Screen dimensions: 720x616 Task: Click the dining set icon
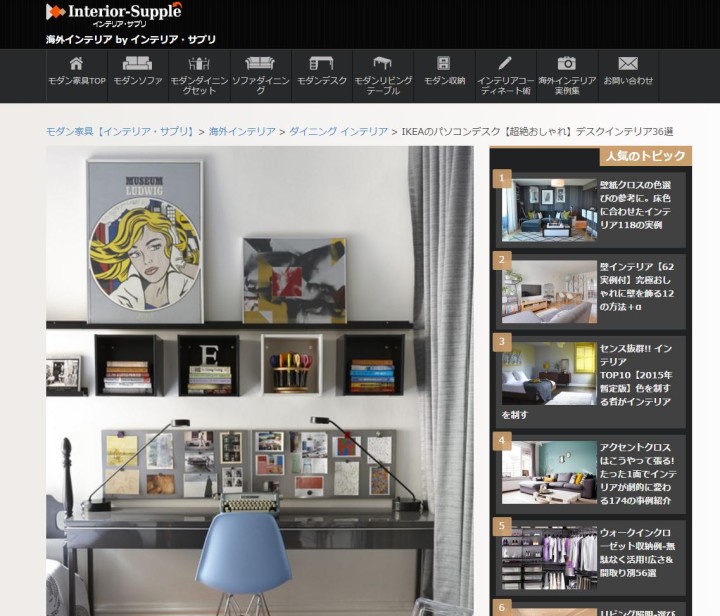coord(199,63)
